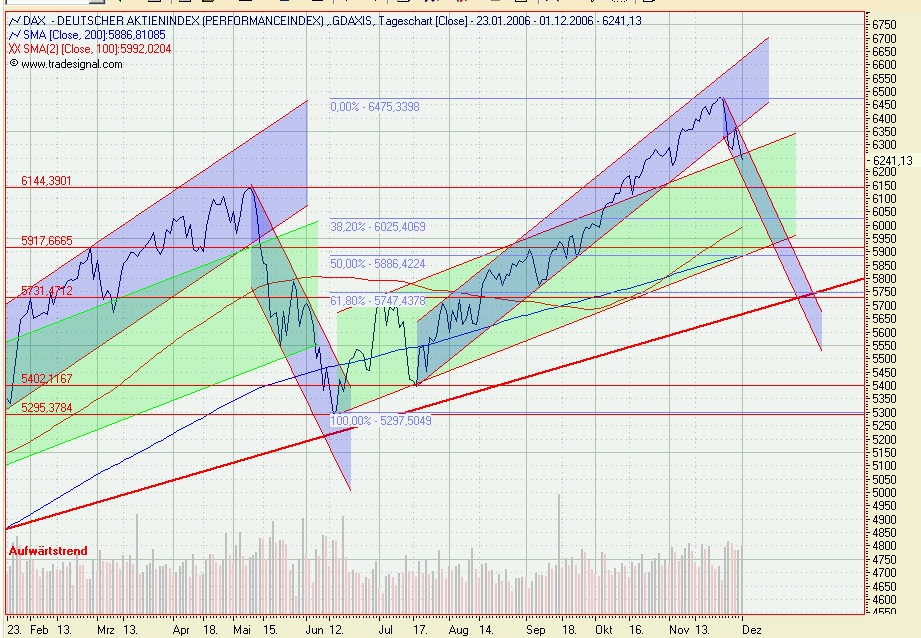The height and width of the screenshot is (638, 921).
Task: Click the Feb label on the date axis
Action: (39, 630)
